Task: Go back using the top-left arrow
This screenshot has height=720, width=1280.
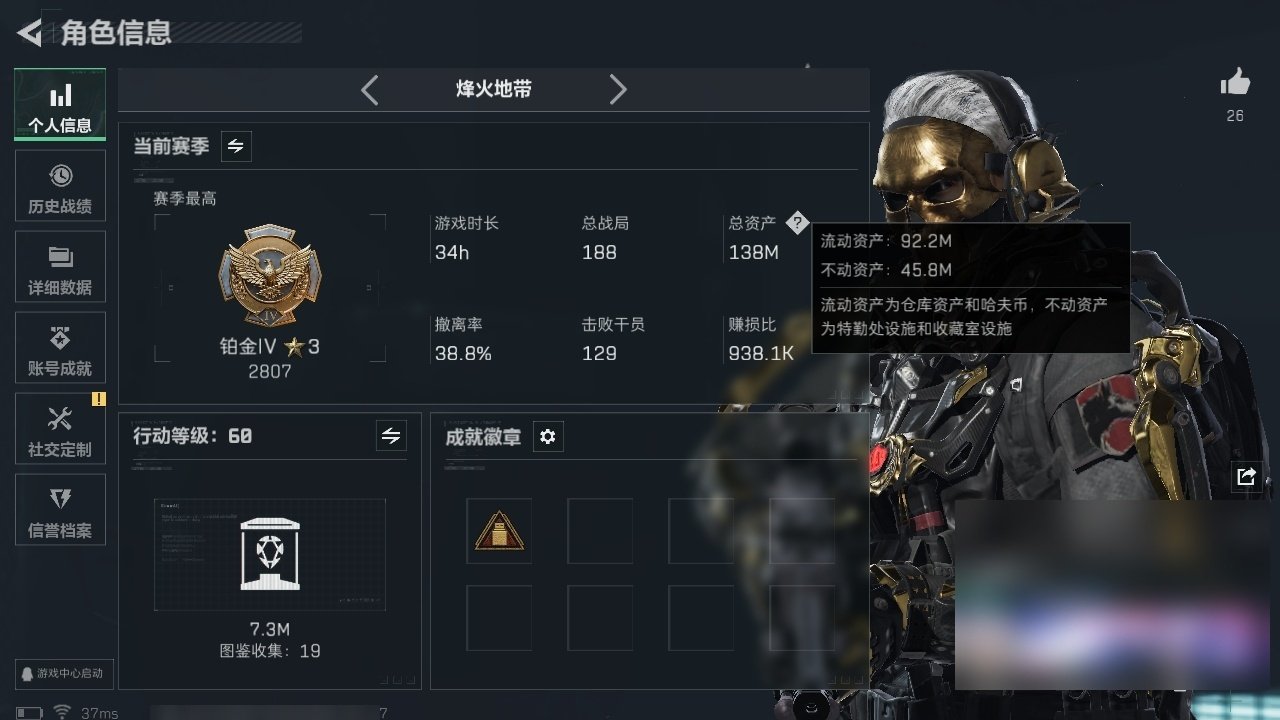Action: (x=30, y=33)
